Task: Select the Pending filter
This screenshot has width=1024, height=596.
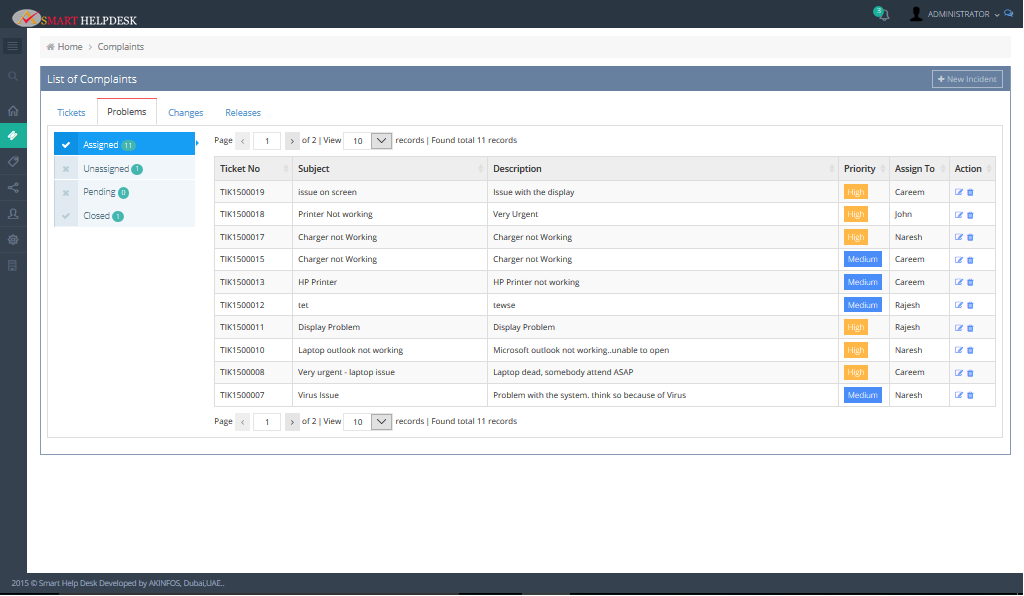Action: pyautogui.click(x=100, y=192)
